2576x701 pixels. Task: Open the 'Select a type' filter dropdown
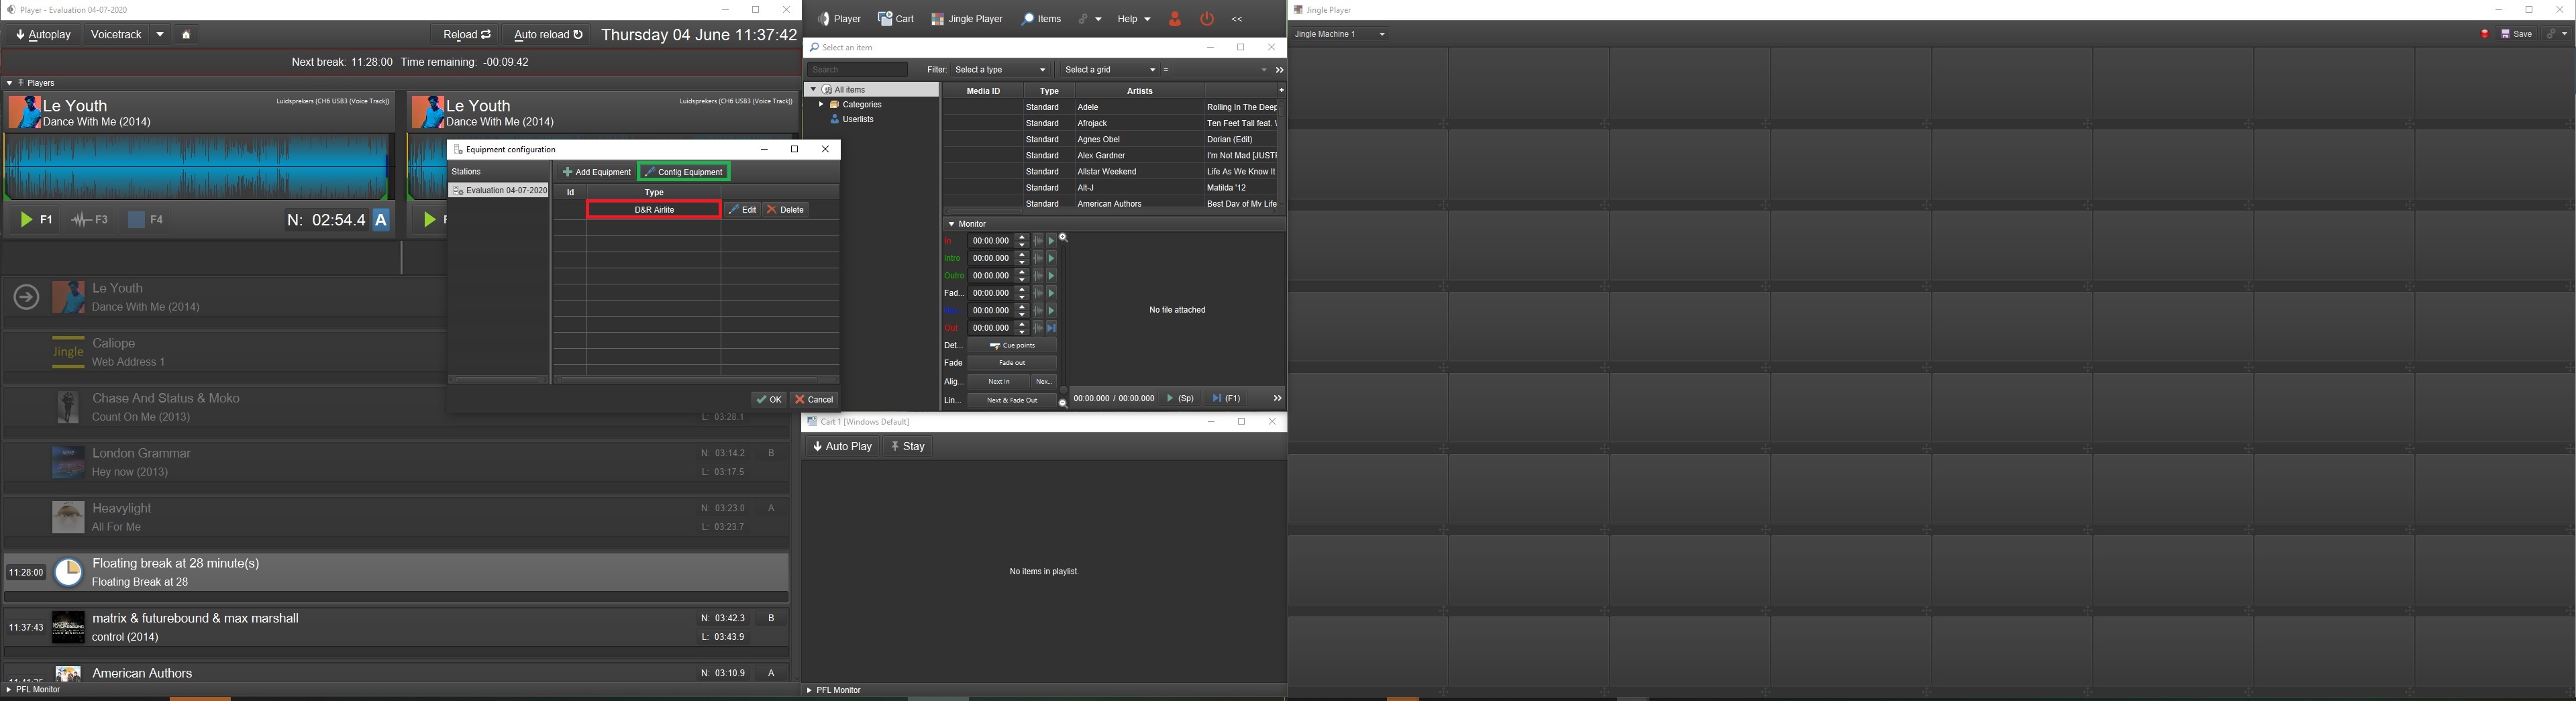[1000, 70]
